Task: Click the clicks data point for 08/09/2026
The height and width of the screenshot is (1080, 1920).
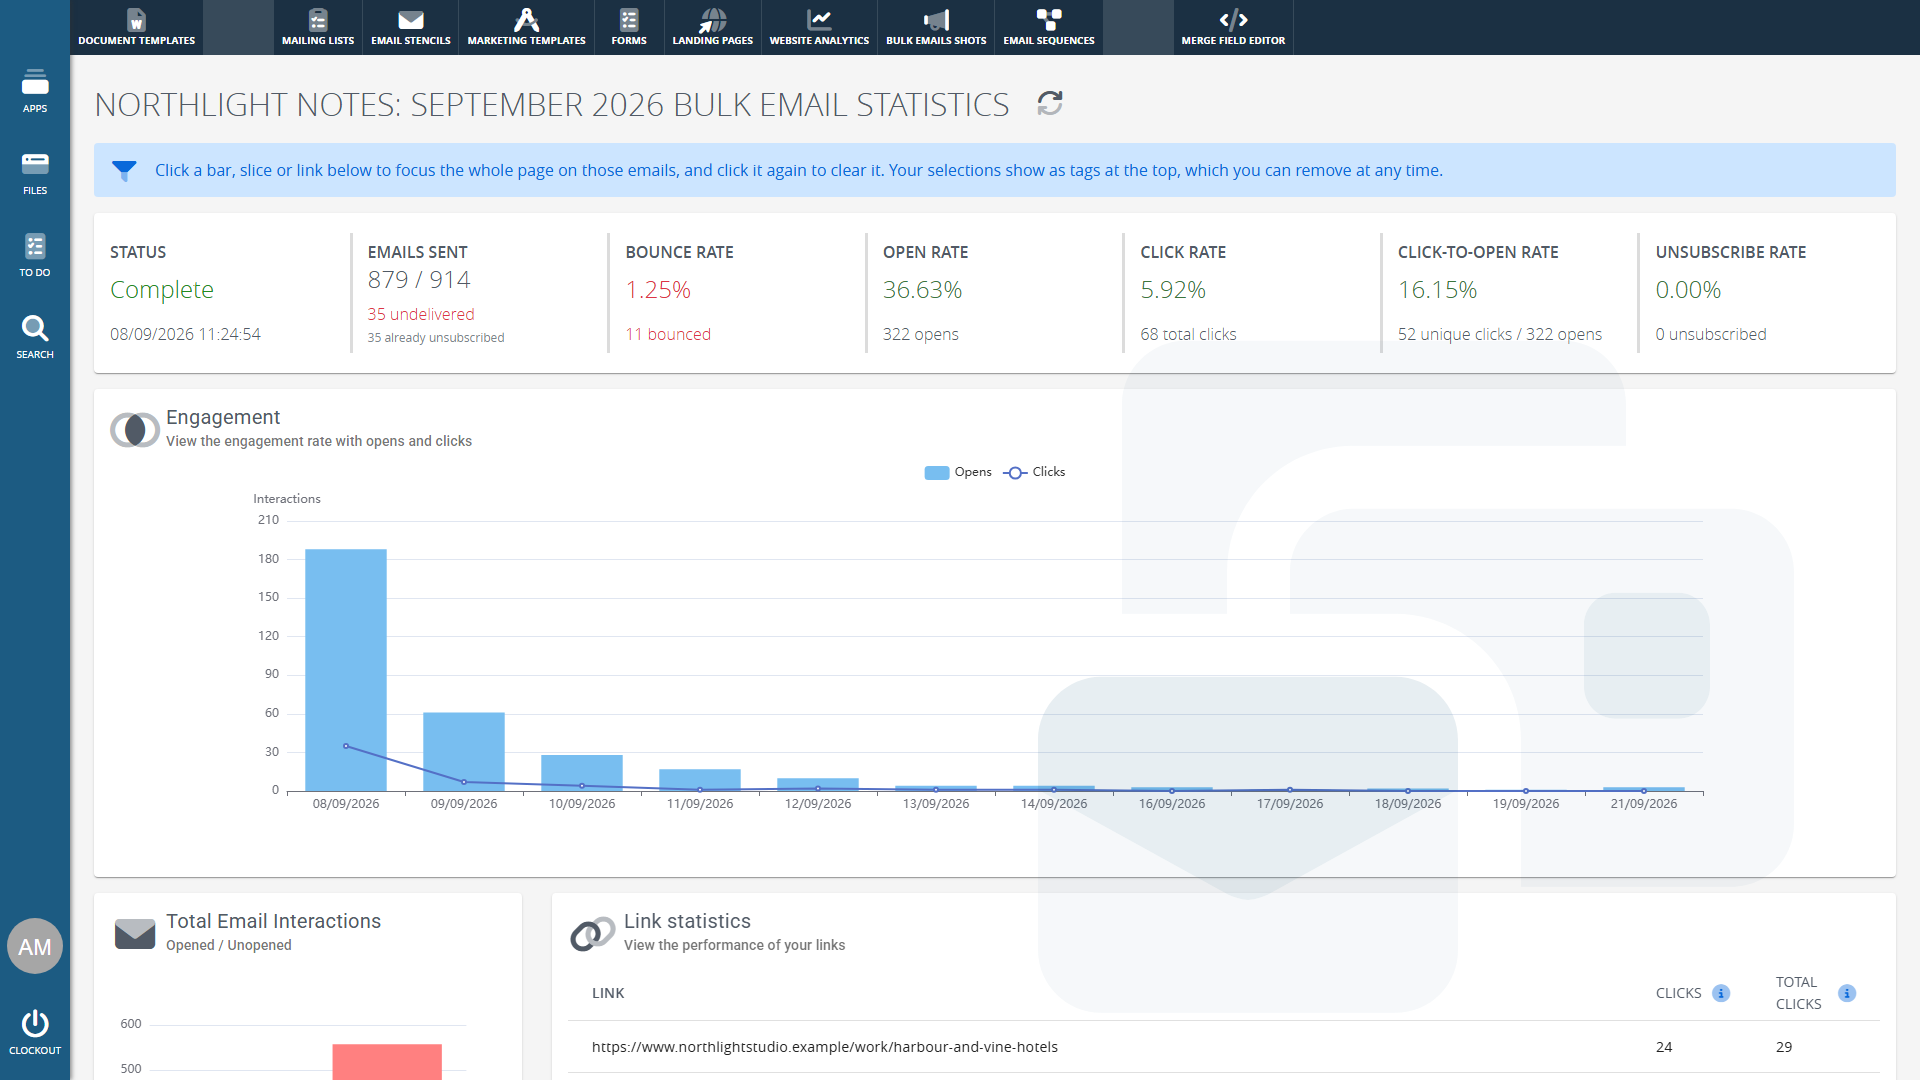Action: 346,746
